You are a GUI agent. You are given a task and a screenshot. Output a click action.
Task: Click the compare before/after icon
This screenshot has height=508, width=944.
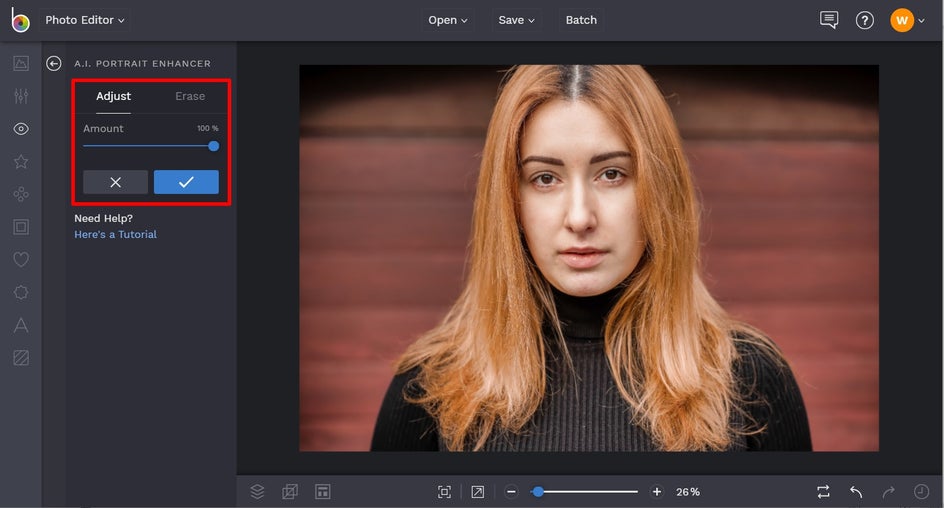[824, 492]
